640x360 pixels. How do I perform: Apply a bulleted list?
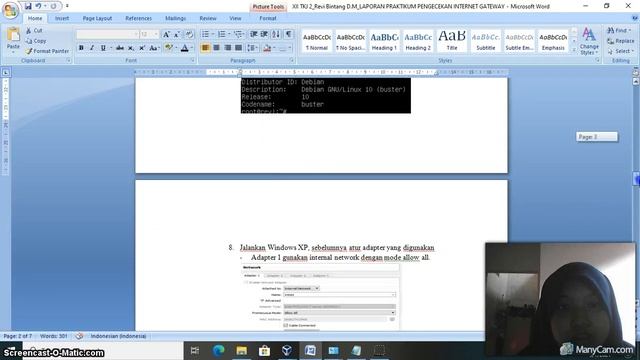tap(205, 34)
